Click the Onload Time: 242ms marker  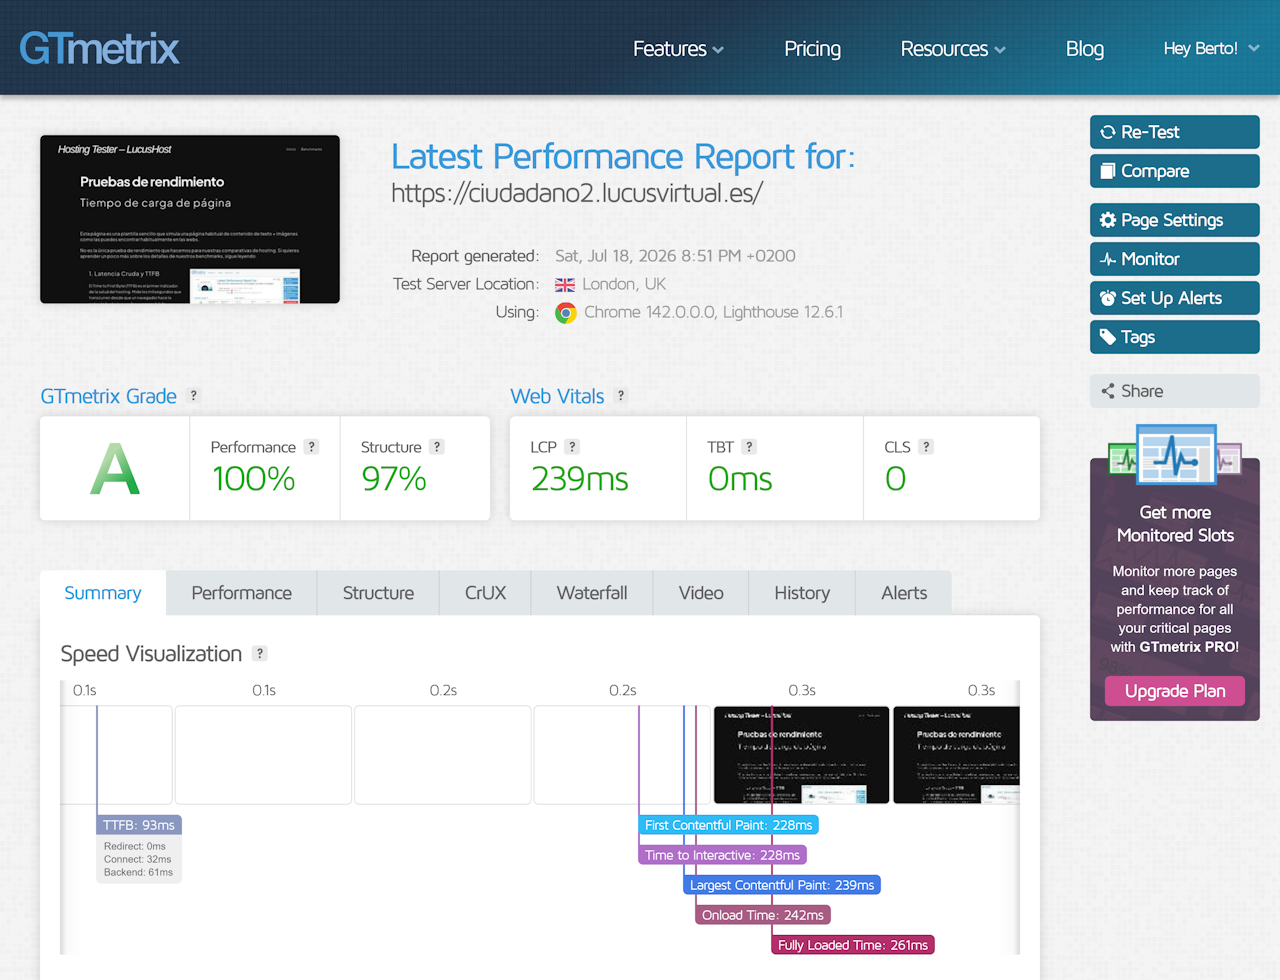tap(763, 915)
